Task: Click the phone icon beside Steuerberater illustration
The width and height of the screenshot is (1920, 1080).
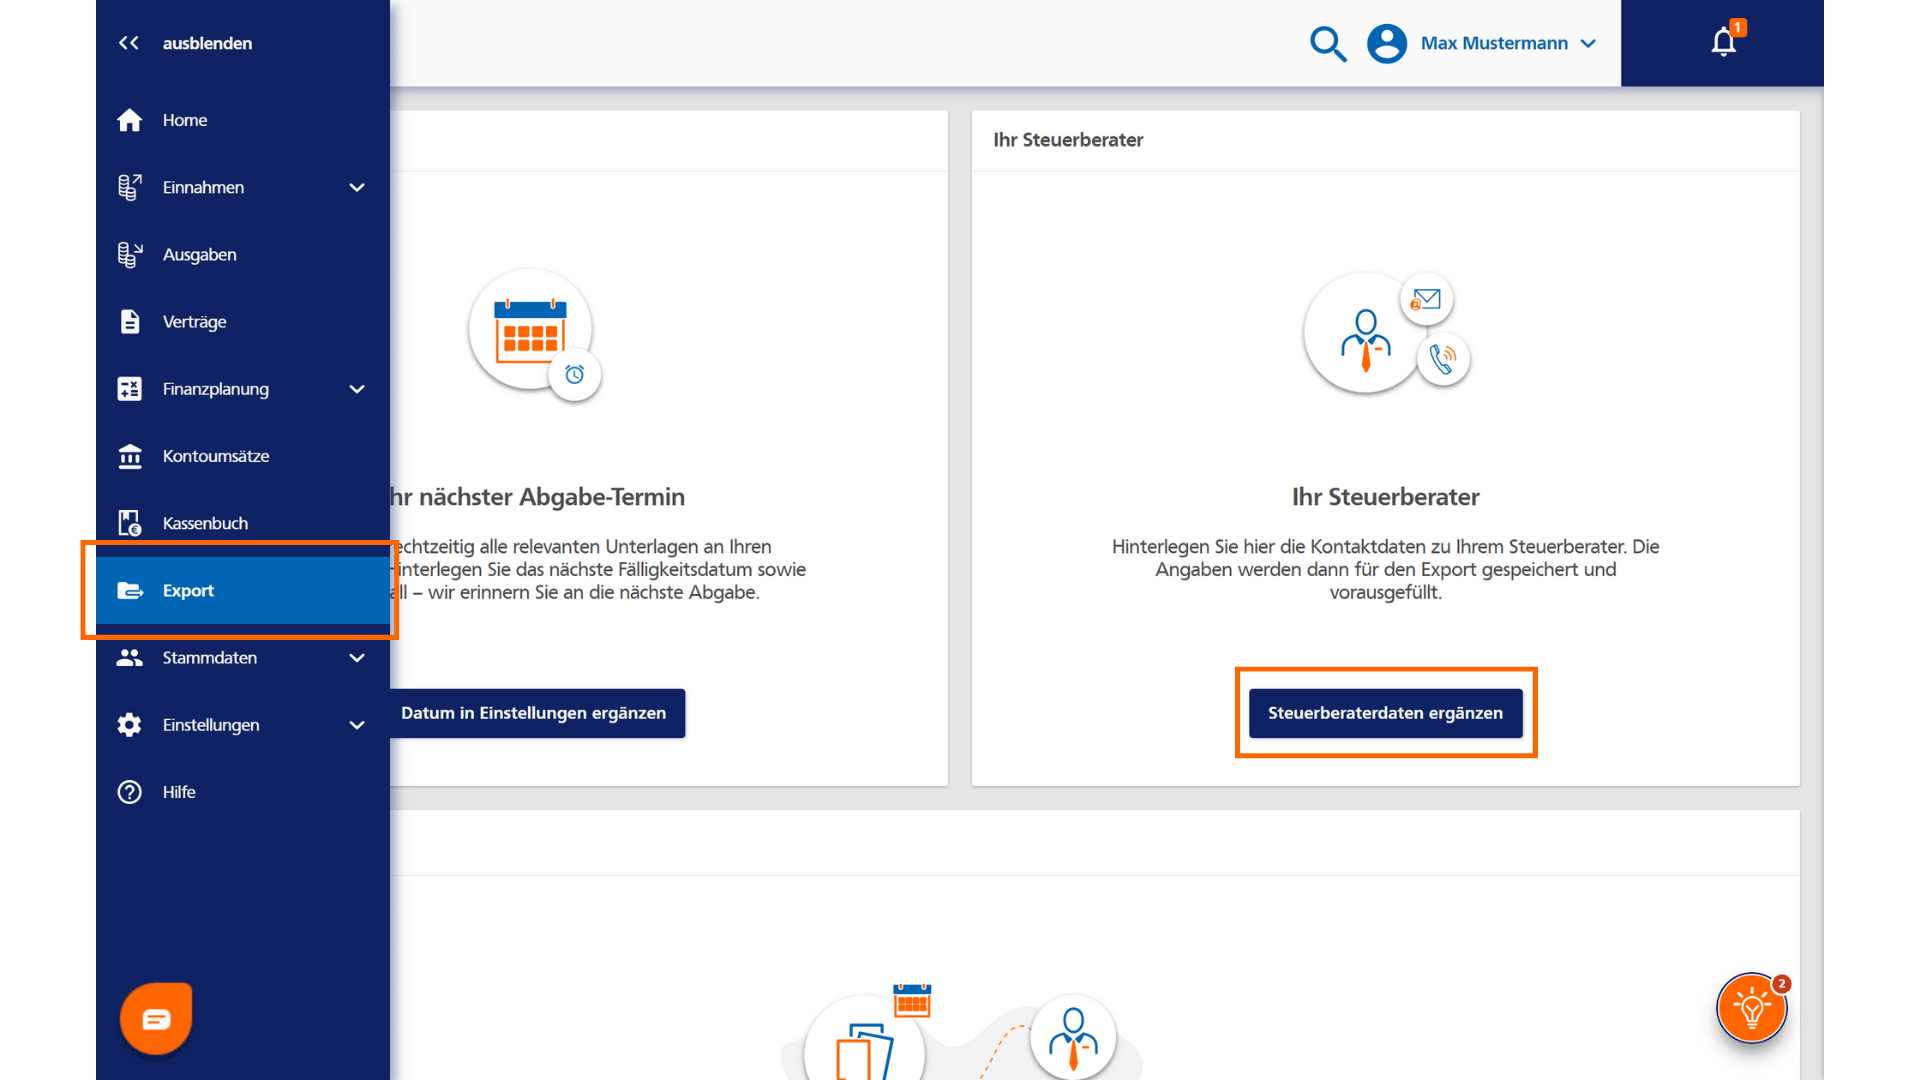Action: click(x=1443, y=358)
